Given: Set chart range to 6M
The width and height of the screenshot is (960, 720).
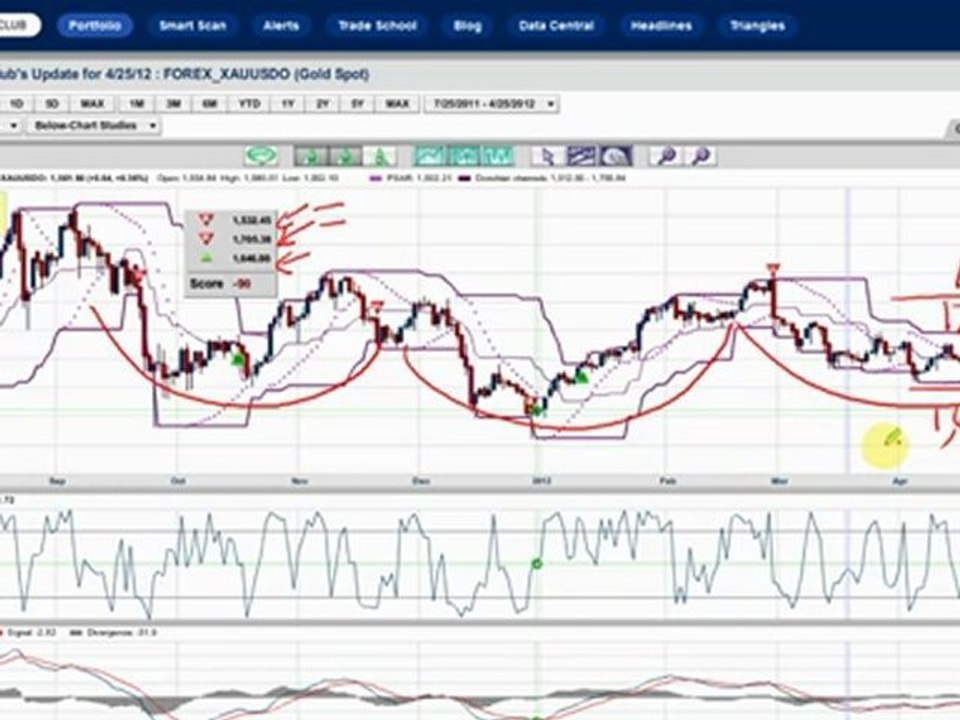Looking at the screenshot, I should pos(210,103).
